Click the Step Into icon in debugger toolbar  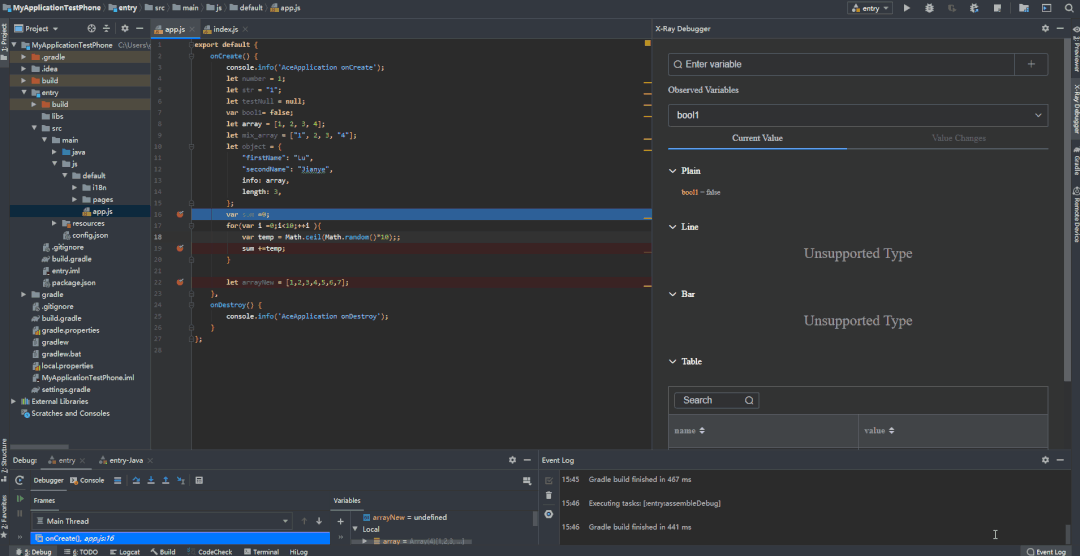pyautogui.click(x=150, y=480)
